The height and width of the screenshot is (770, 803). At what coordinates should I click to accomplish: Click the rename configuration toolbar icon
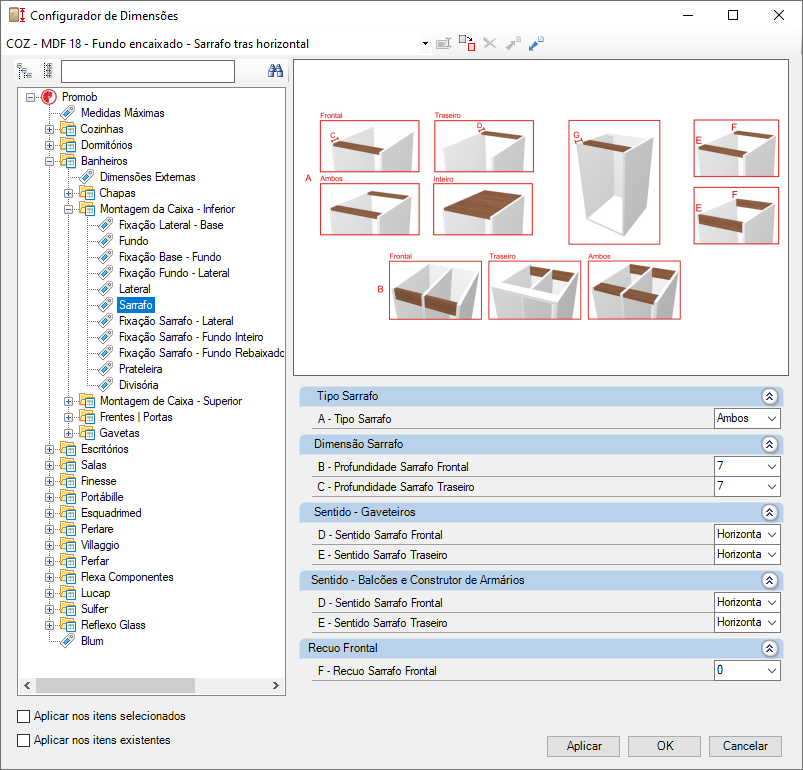pos(443,44)
